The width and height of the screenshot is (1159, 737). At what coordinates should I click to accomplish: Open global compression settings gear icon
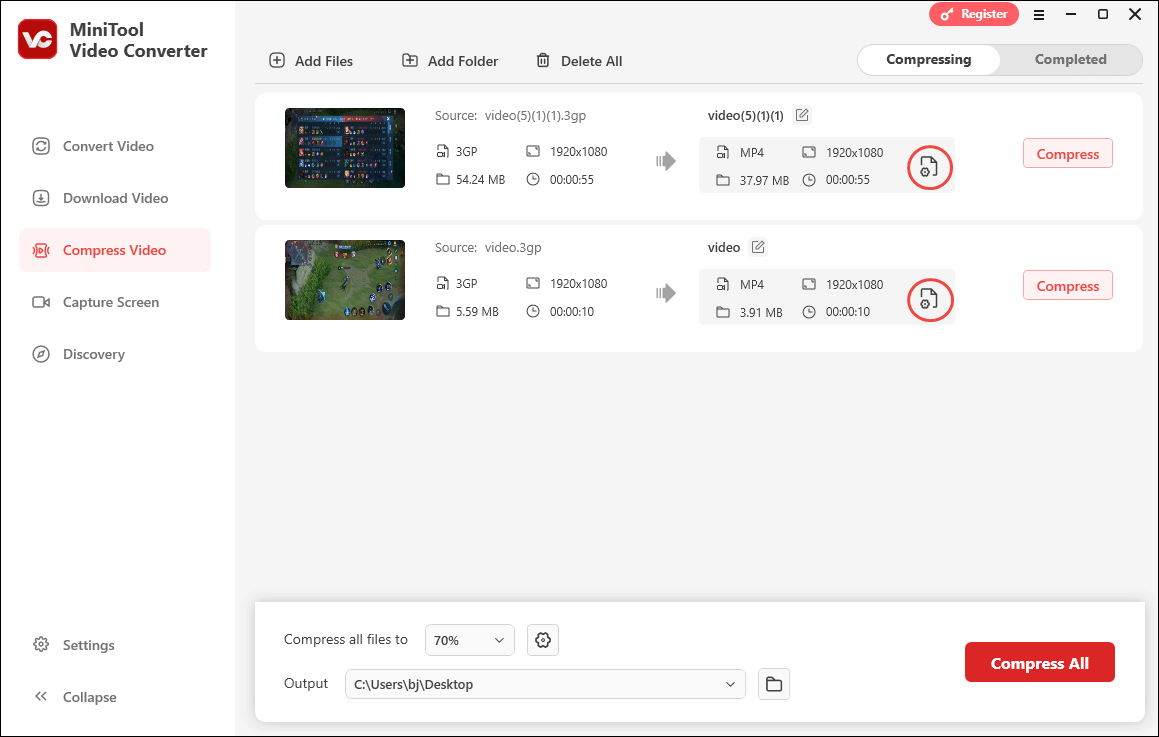pyautogui.click(x=543, y=640)
